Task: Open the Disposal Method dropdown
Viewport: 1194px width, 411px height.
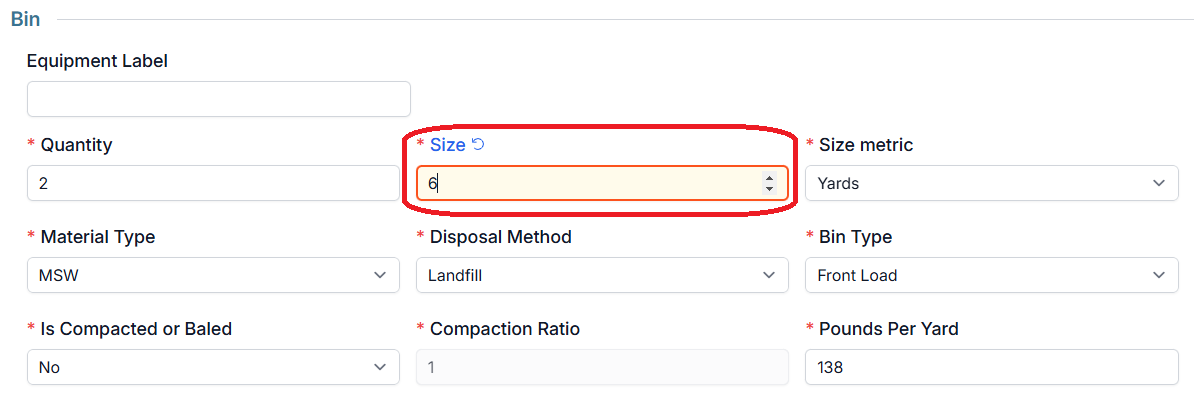Action: [x=602, y=276]
